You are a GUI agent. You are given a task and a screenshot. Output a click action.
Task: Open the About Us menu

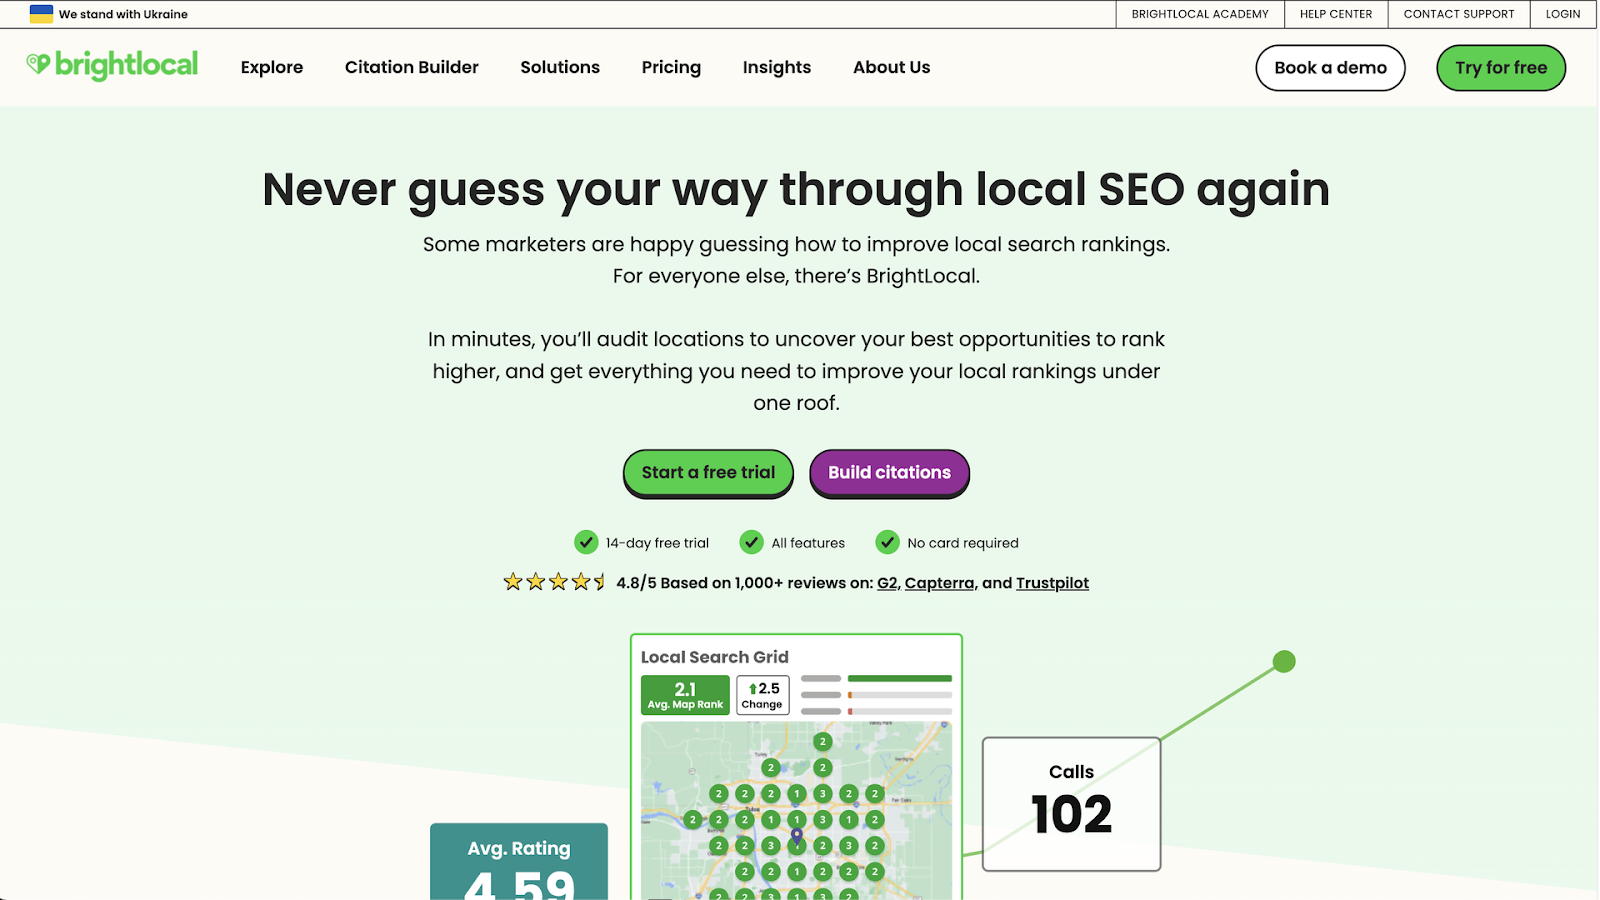pyautogui.click(x=892, y=67)
